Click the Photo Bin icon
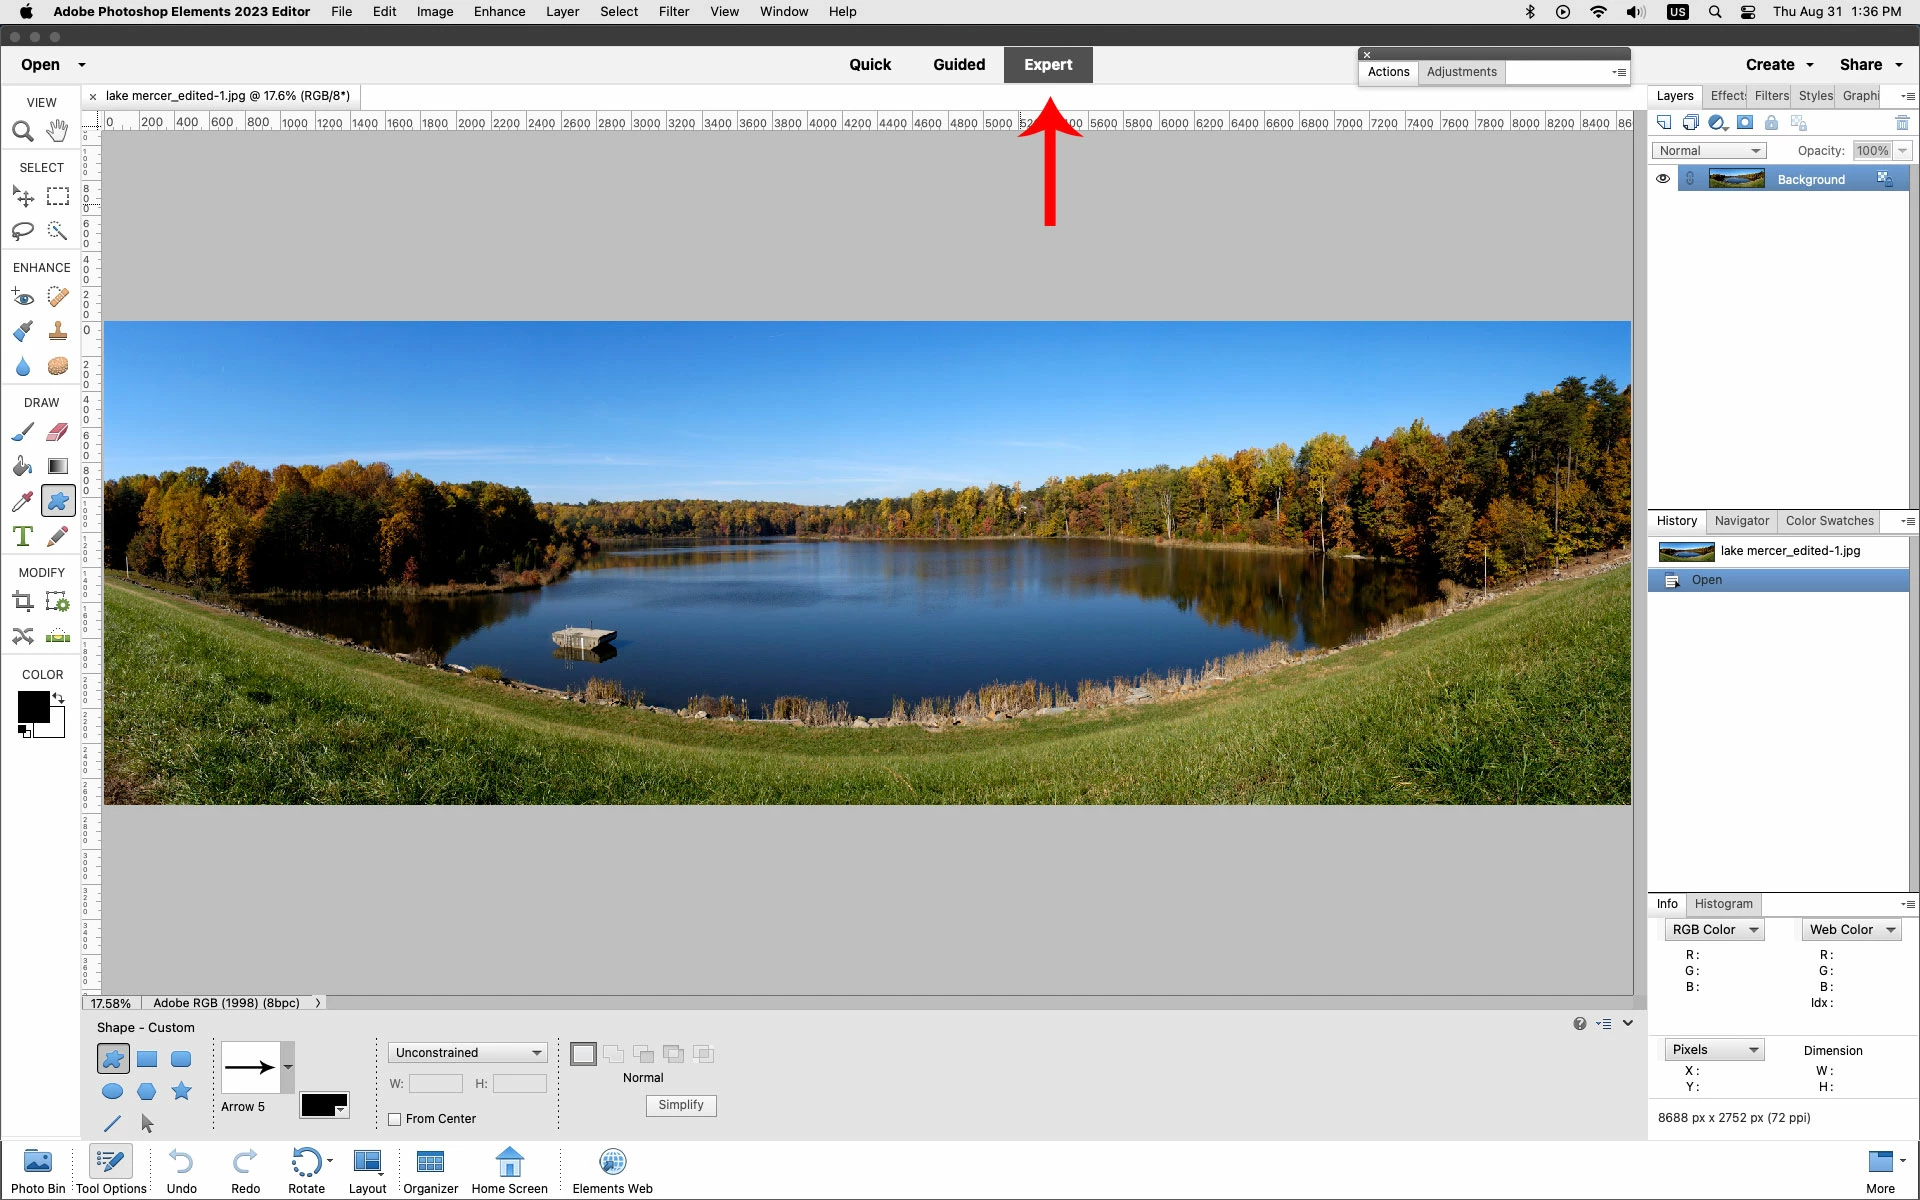1920x1200 pixels. tap(38, 1170)
